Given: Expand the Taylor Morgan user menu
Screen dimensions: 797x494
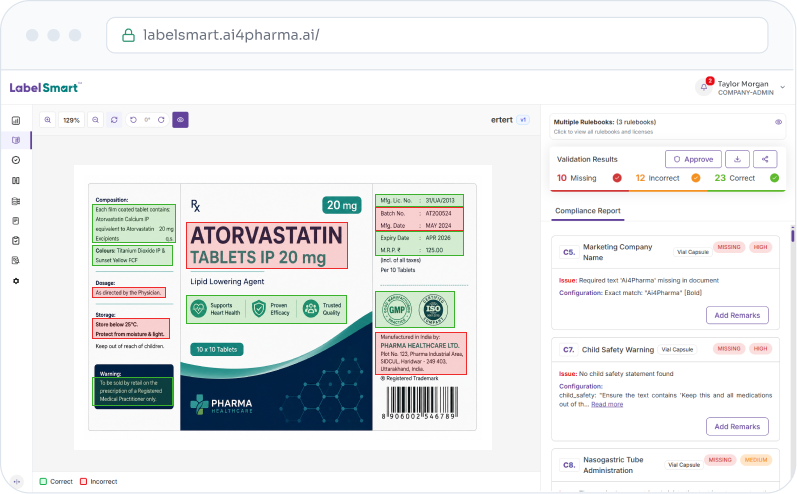Looking at the screenshot, I should (x=783, y=87).
